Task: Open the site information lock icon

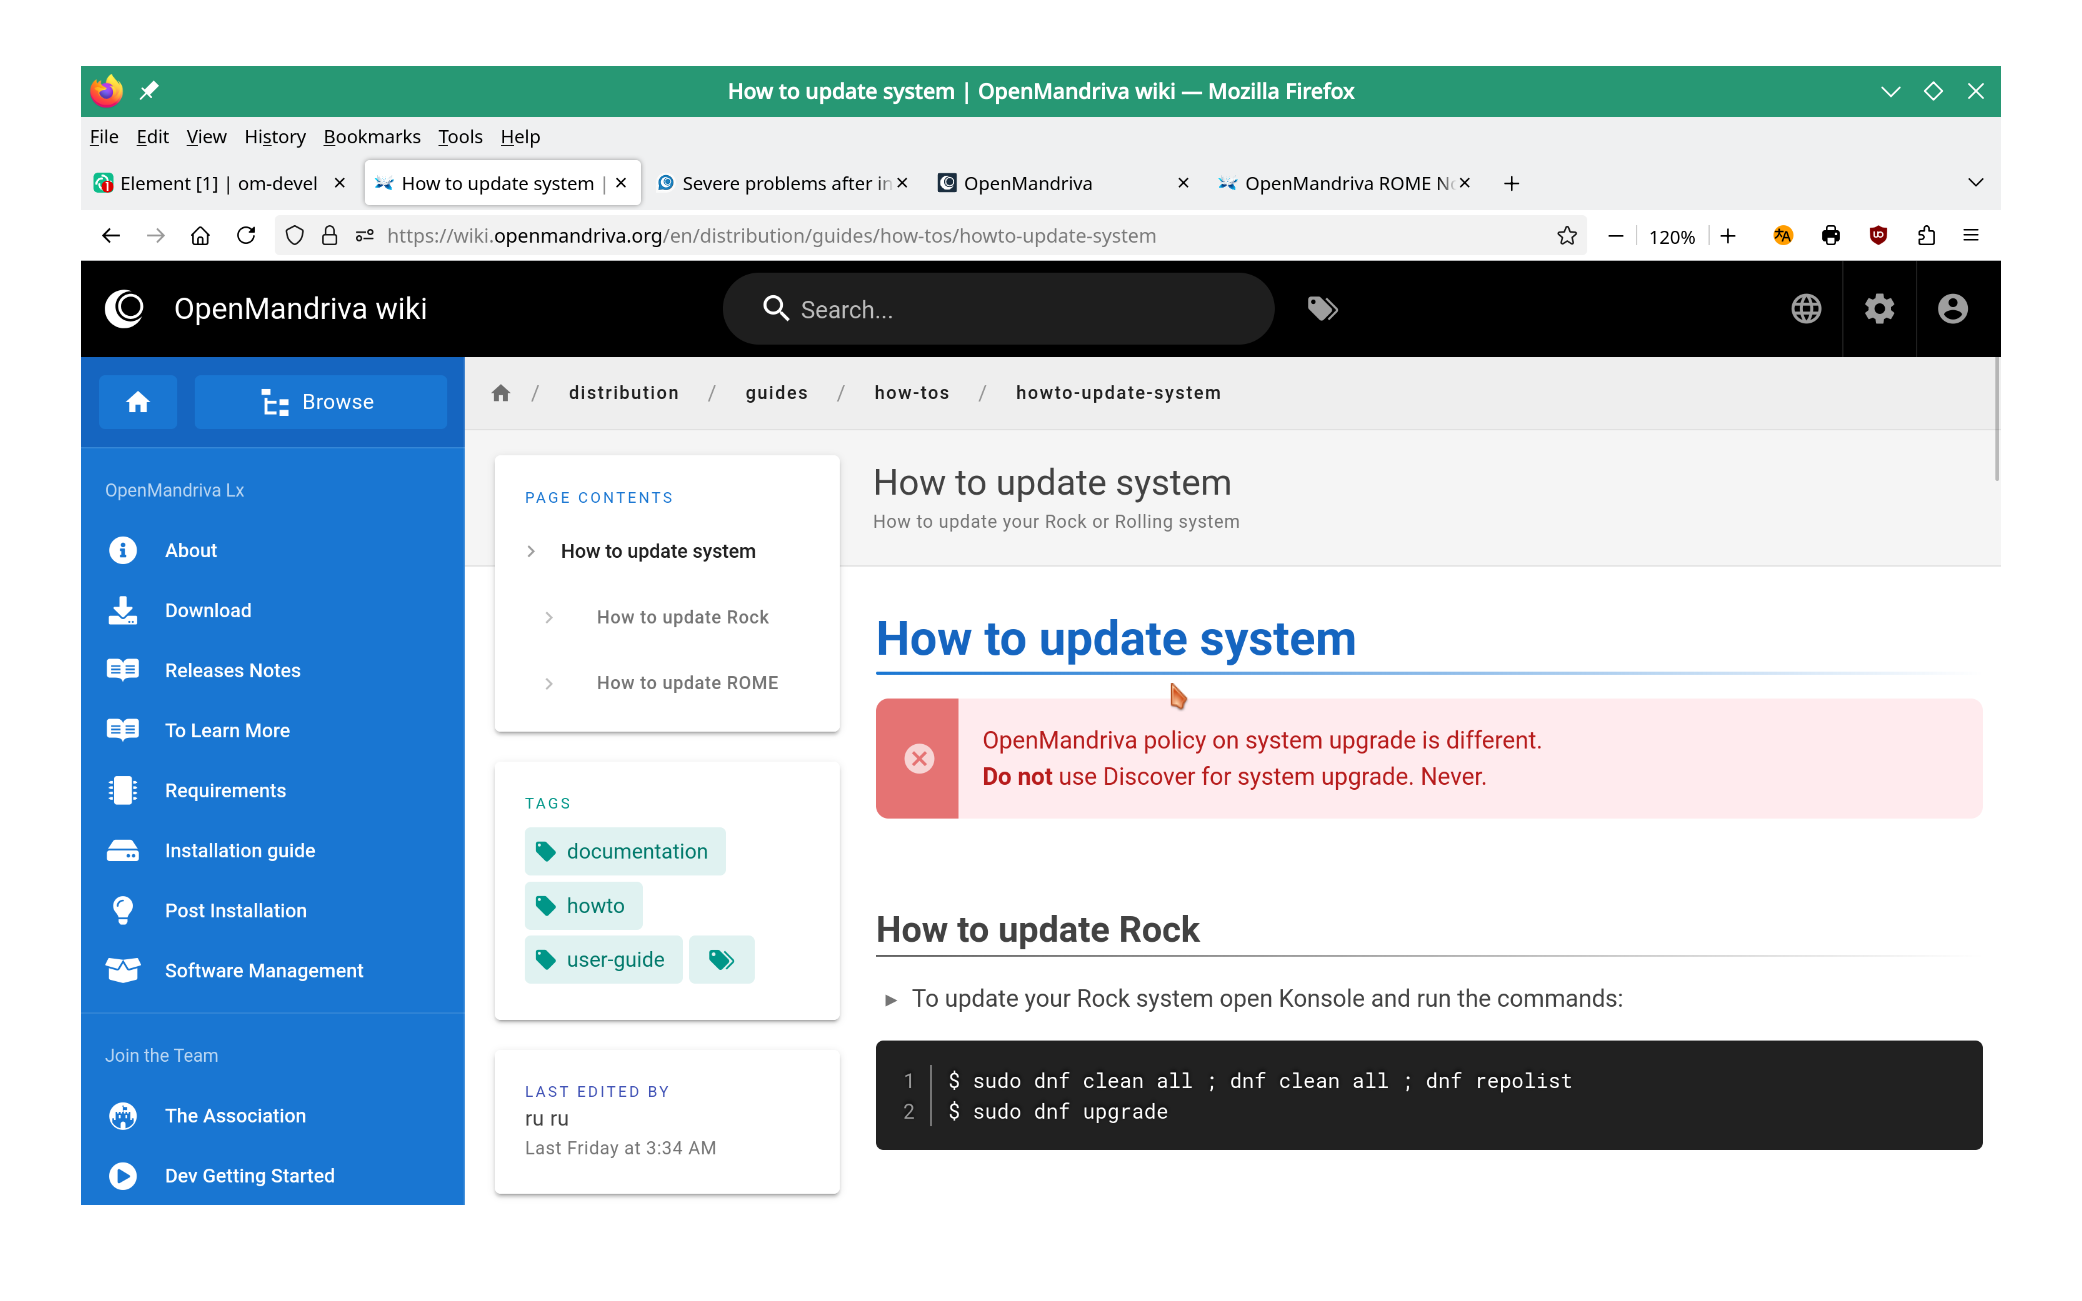Action: tap(329, 236)
